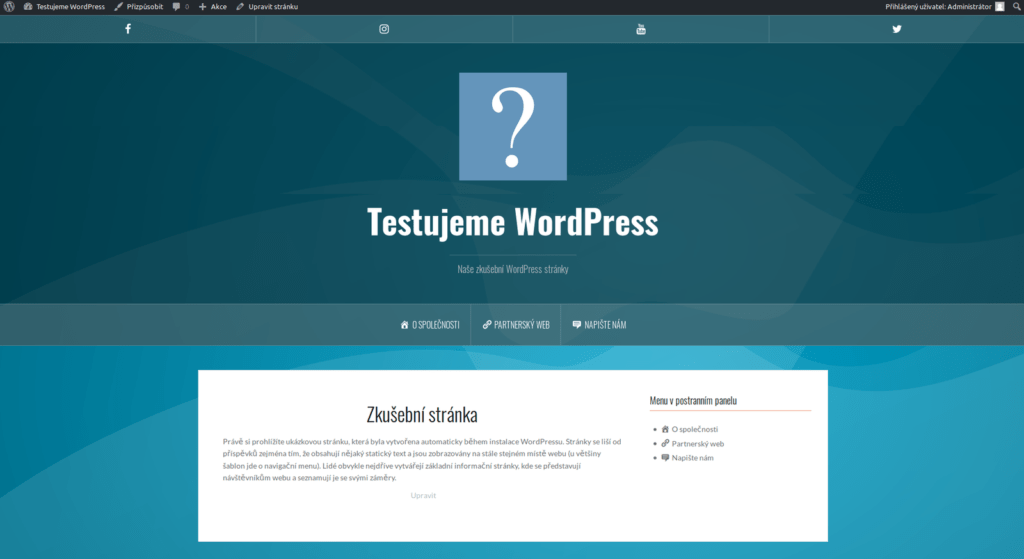Go to Partnerský web in main navigation
The height and width of the screenshot is (559, 1024).
516,325
